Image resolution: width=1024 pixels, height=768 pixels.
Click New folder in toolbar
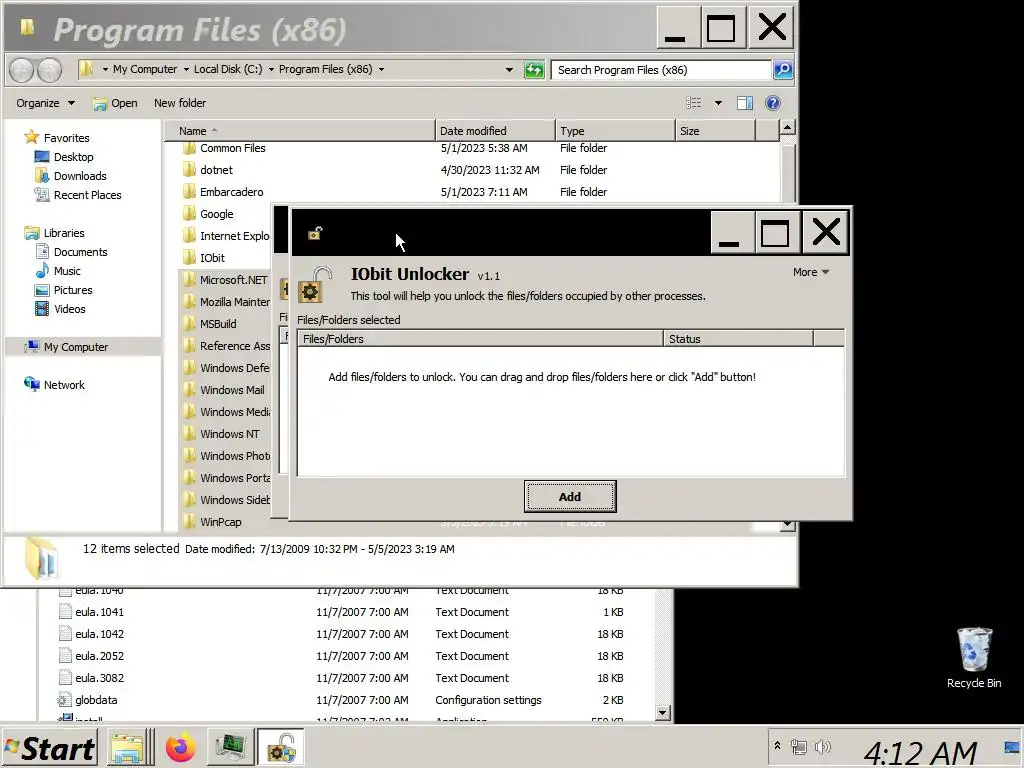pyautogui.click(x=180, y=103)
